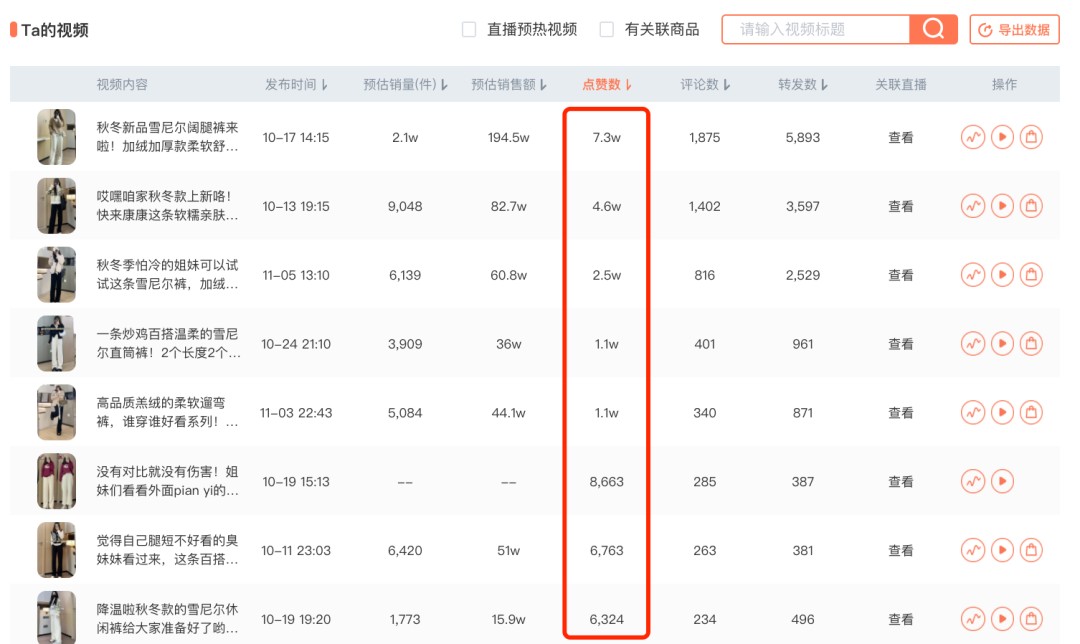Play the 10-13 19:15 video
Image resolution: width=1080 pixels, height=644 pixels.
[1002, 206]
